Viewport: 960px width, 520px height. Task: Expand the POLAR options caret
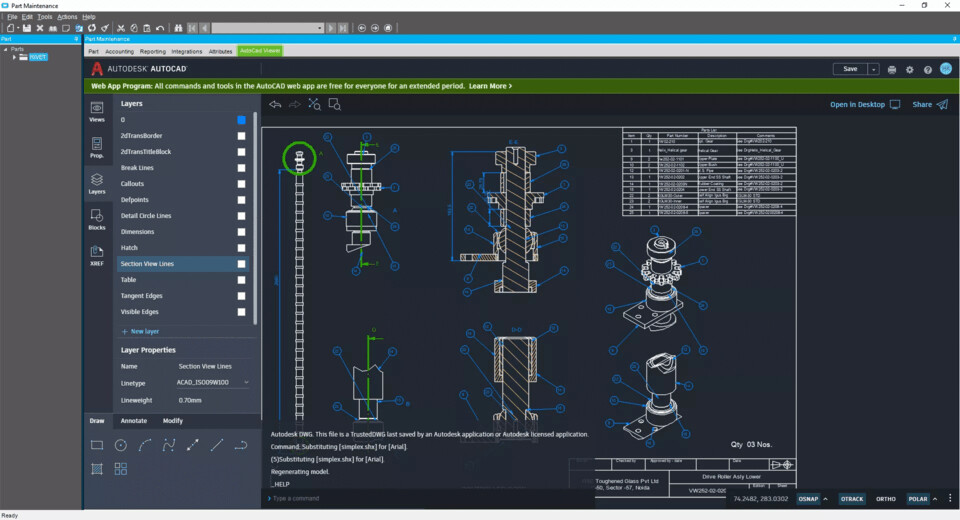click(935, 499)
